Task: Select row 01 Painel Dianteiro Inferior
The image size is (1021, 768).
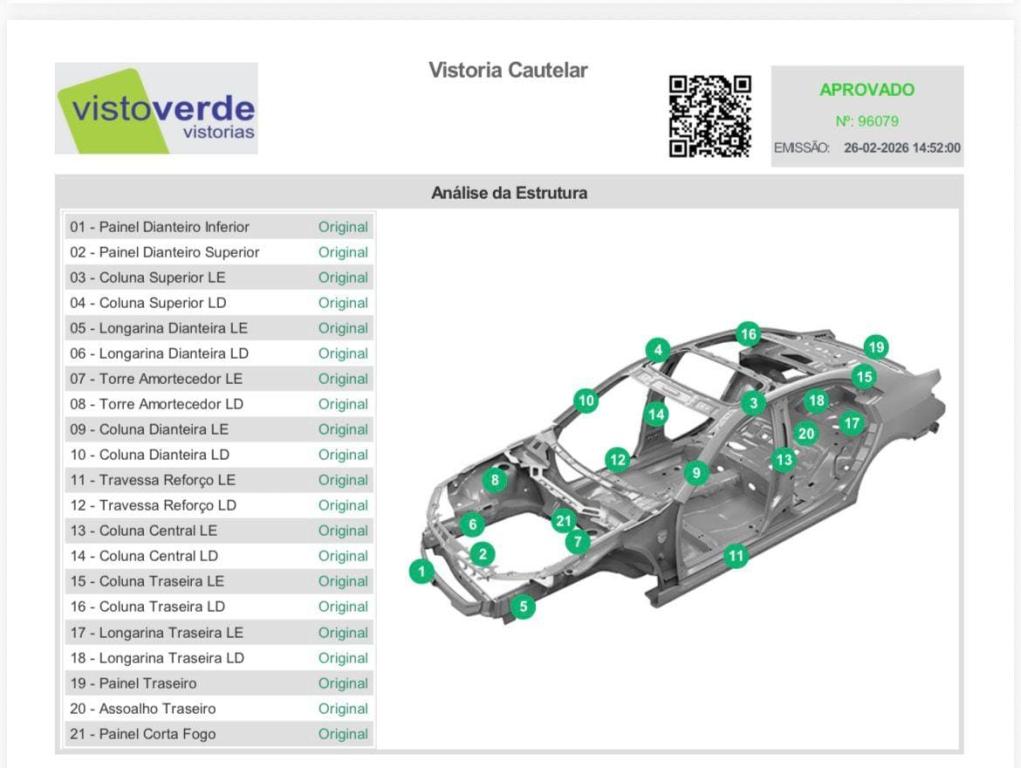Action: tap(159, 227)
